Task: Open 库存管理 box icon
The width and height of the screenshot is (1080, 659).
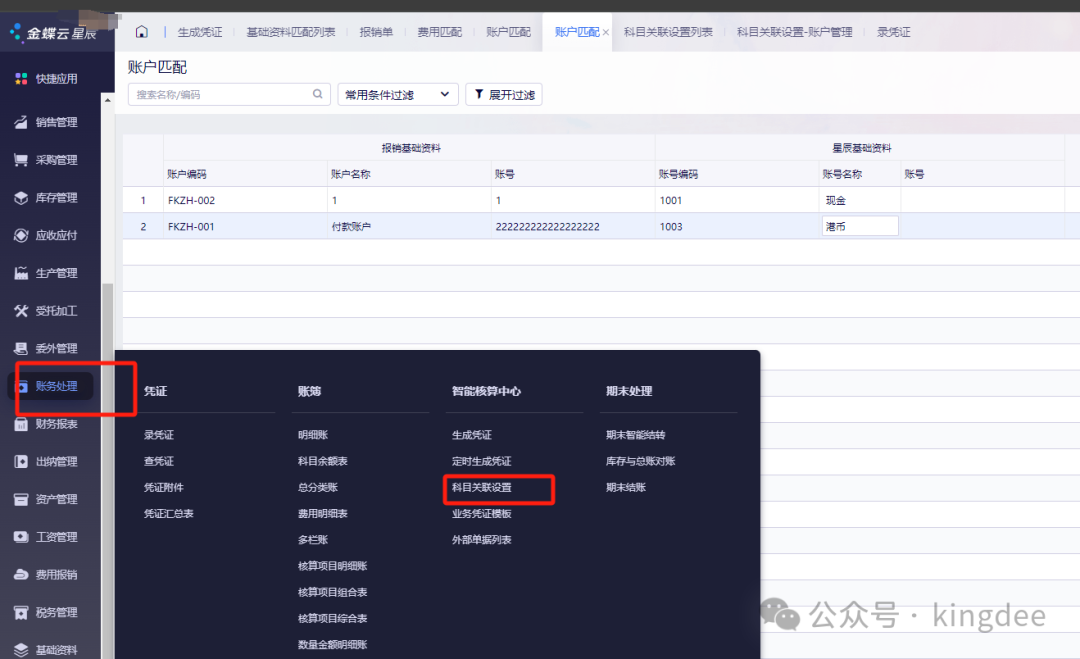Action: point(20,198)
